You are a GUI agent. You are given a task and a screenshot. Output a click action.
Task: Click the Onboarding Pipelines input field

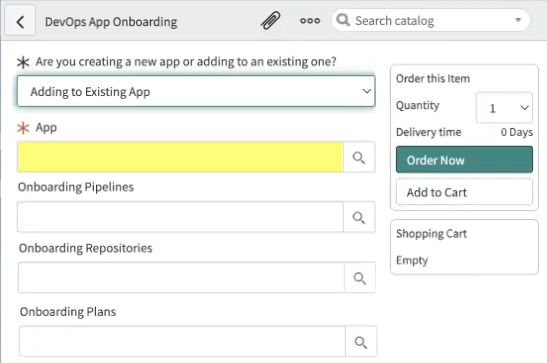coord(180,217)
